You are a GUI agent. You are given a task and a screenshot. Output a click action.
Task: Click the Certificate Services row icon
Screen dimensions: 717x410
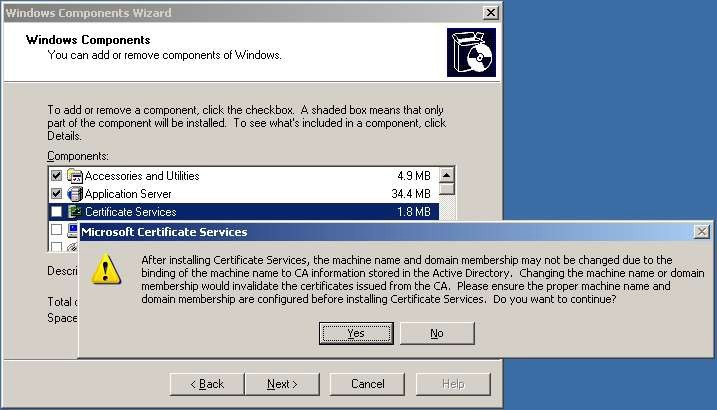click(x=75, y=212)
